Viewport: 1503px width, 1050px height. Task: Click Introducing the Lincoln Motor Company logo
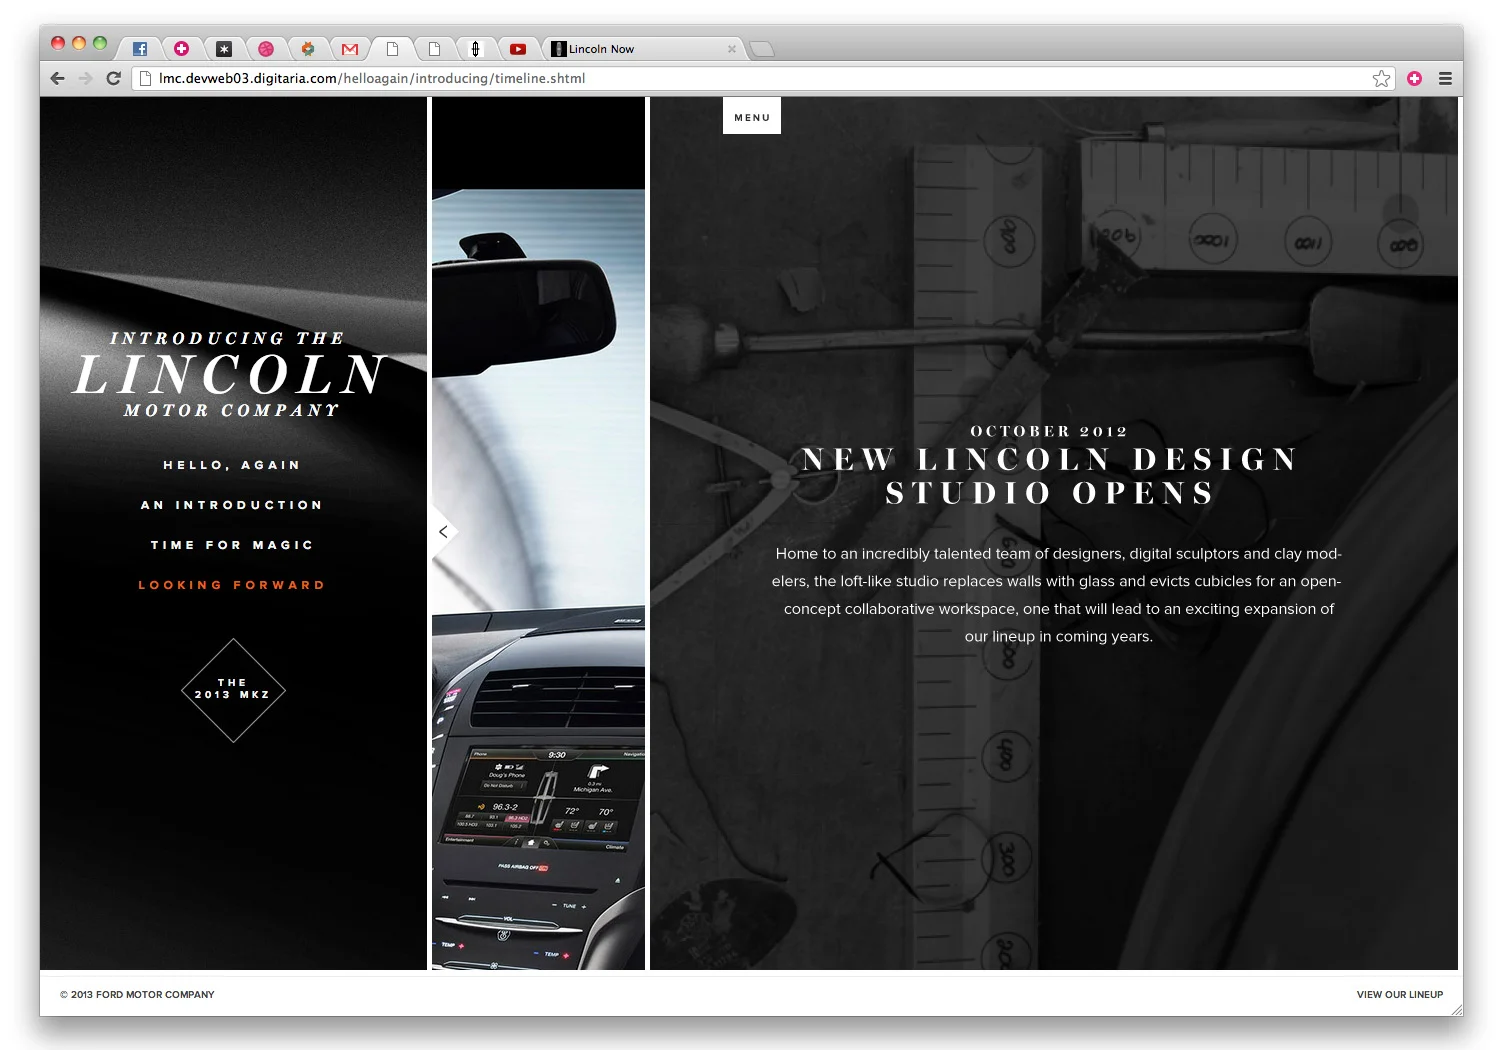click(230, 374)
